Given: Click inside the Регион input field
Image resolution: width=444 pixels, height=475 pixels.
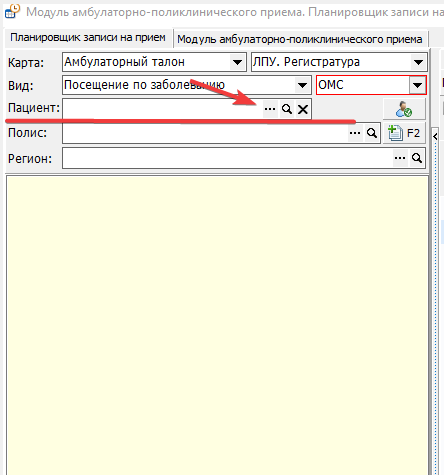Looking at the screenshot, I should pyautogui.click(x=228, y=158).
